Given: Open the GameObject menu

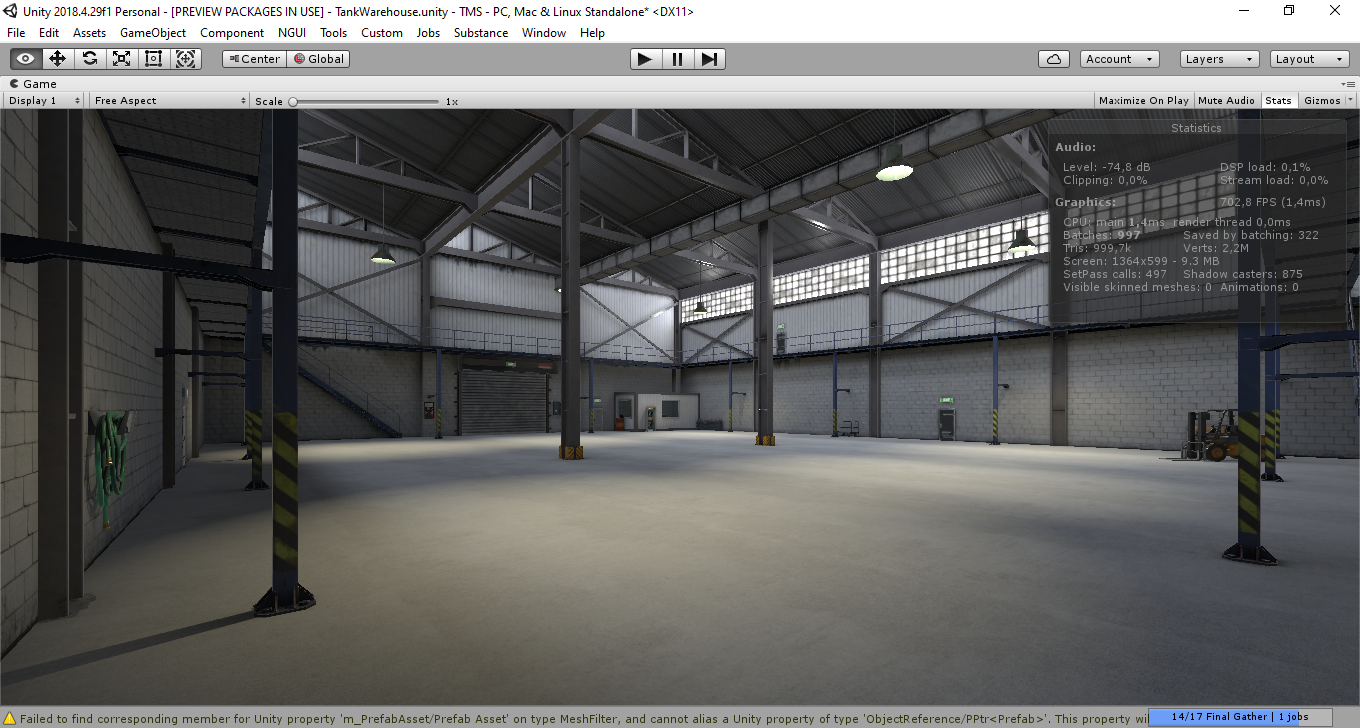Looking at the screenshot, I should click(153, 33).
